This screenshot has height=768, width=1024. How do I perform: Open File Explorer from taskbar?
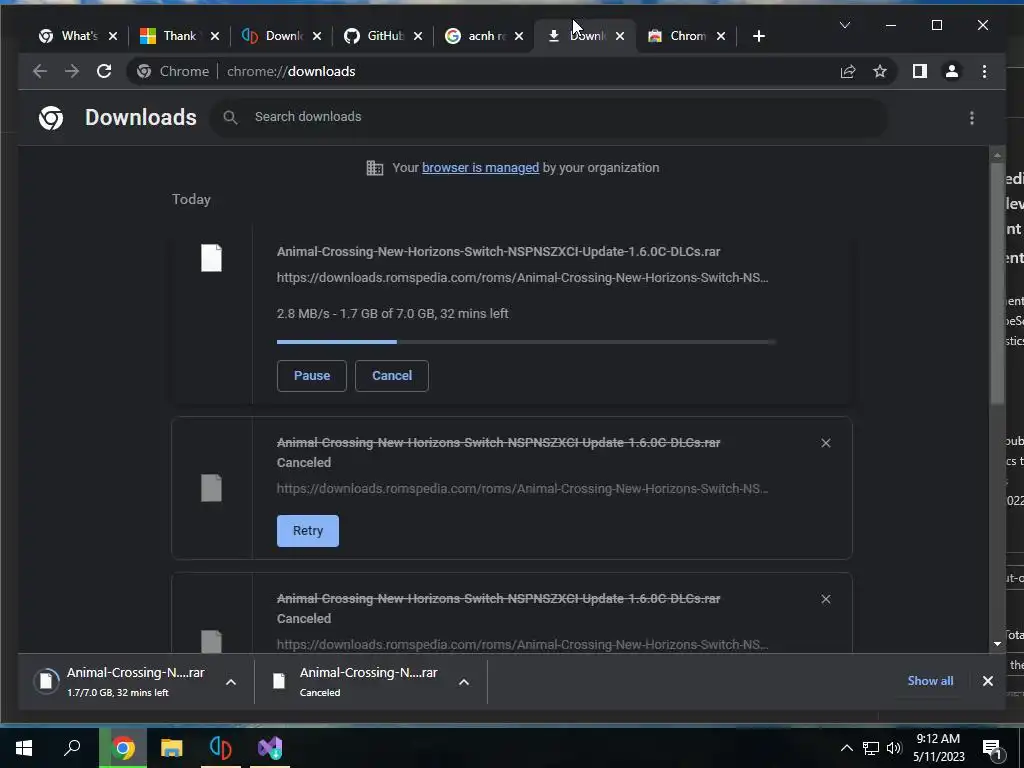click(x=172, y=748)
